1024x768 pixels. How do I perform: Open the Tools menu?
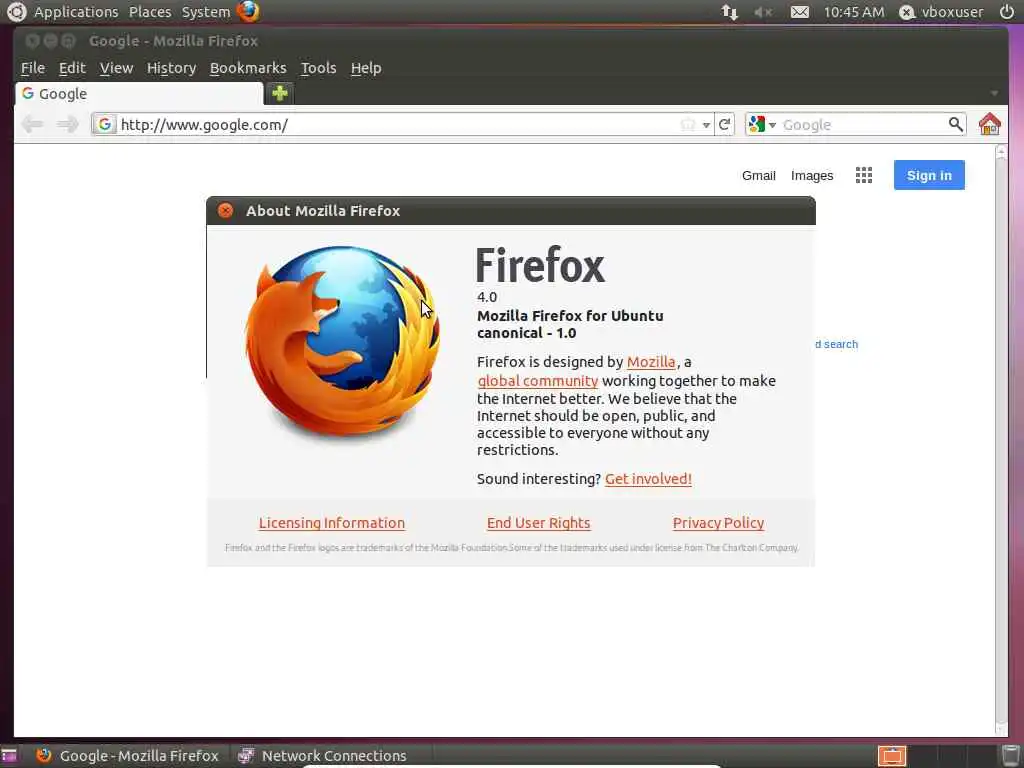pyautogui.click(x=318, y=68)
